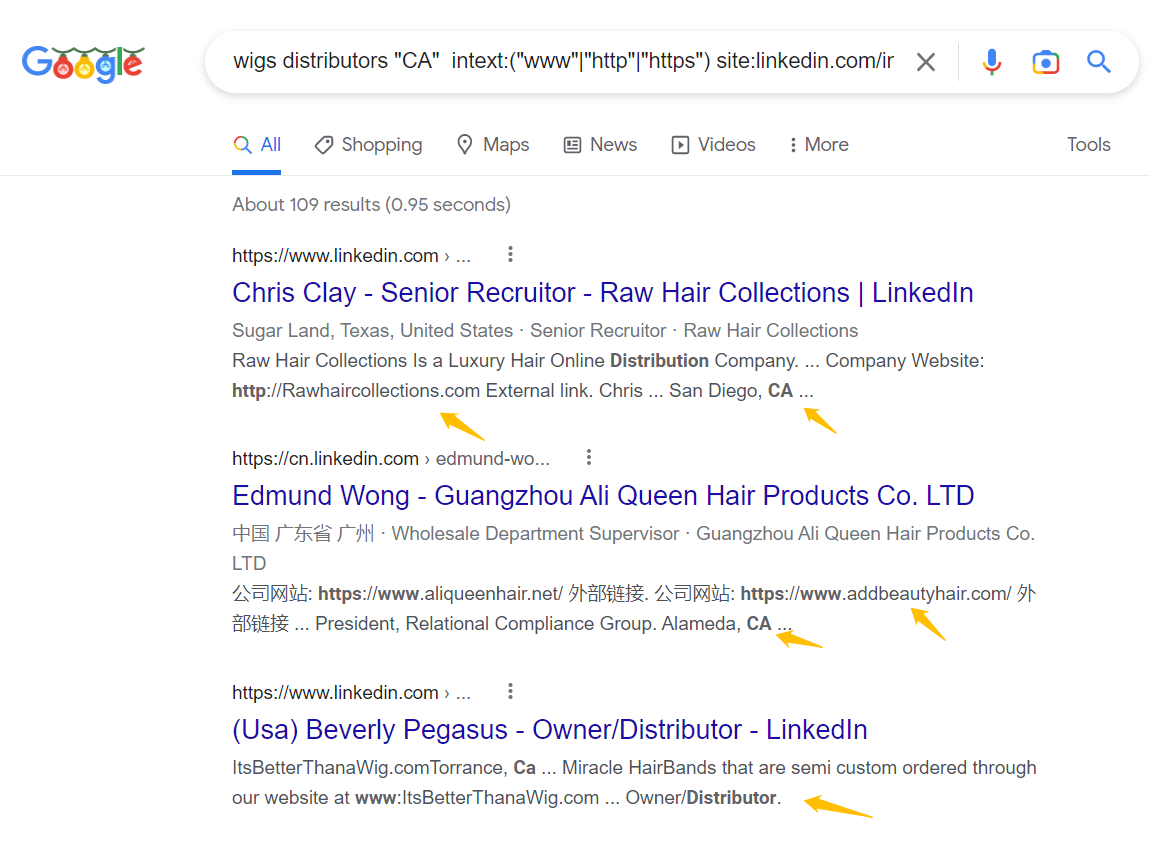Image resolution: width=1150 pixels, height=855 pixels.
Task: Click 'San Diego, CA' text in snippet
Action: point(730,391)
